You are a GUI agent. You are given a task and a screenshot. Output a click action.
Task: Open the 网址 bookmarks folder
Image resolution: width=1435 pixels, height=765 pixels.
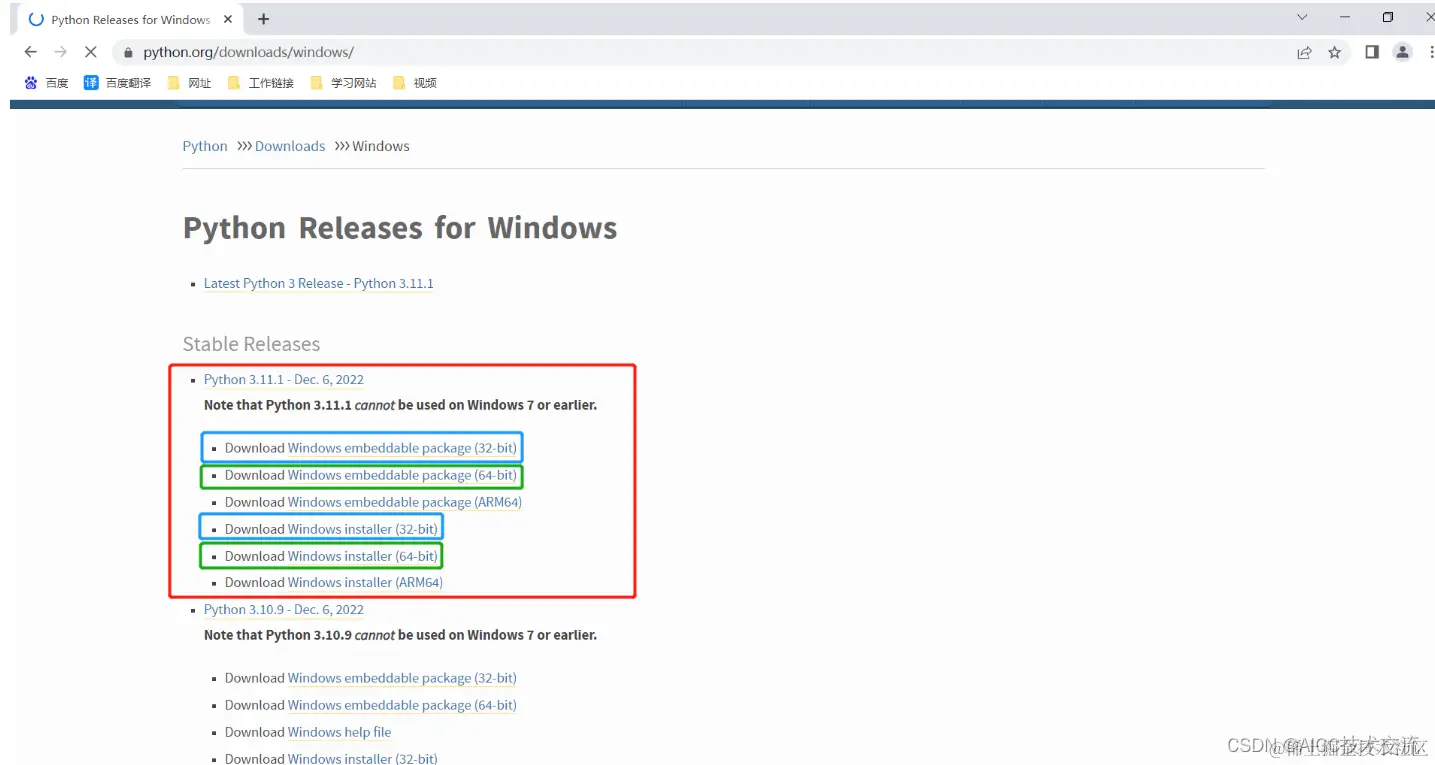click(189, 83)
